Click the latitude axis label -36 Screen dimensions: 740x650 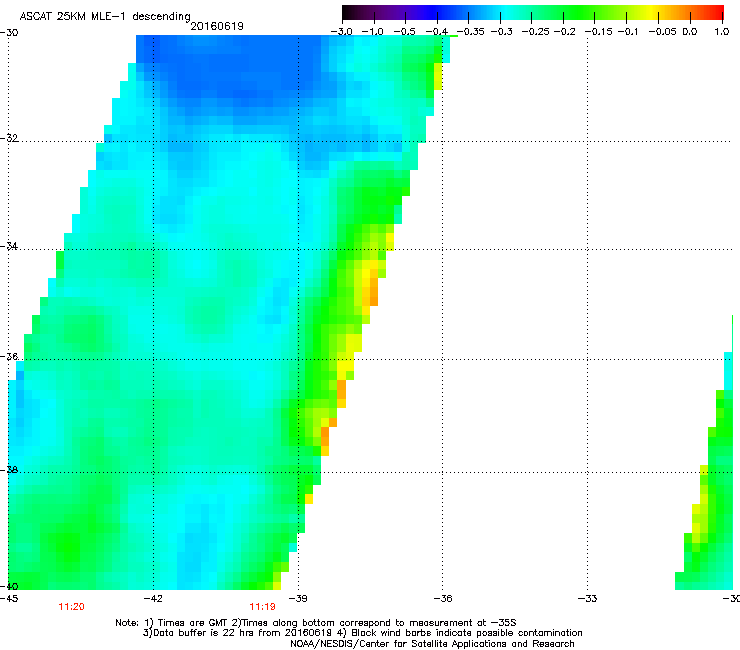(9, 356)
